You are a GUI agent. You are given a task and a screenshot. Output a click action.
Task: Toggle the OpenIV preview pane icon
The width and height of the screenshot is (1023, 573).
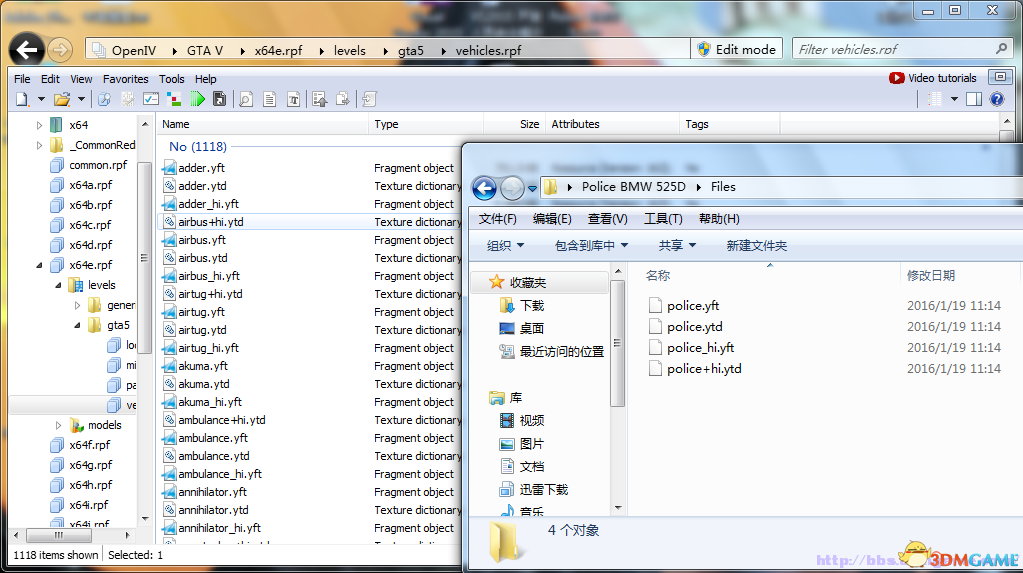pos(974,99)
